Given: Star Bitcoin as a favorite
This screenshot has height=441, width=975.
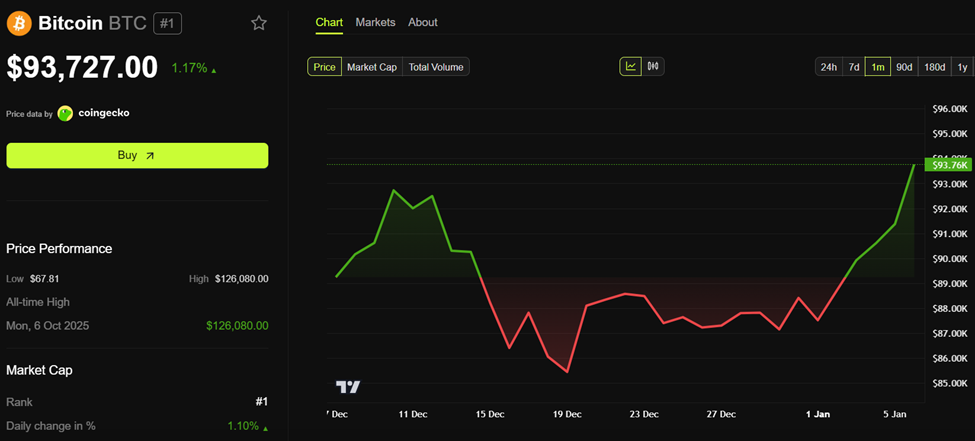Looking at the screenshot, I should 259,23.
